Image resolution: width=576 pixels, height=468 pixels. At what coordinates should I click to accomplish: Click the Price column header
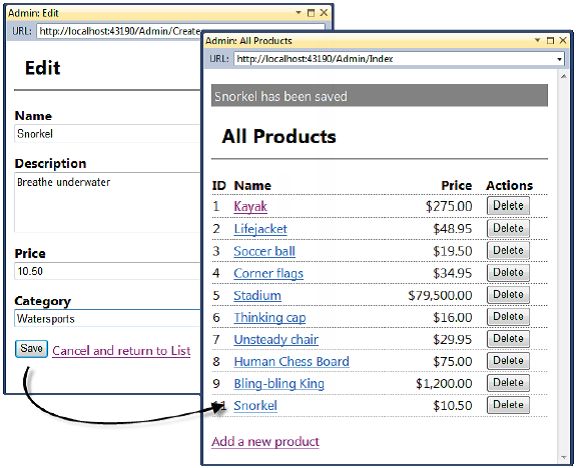coord(457,186)
